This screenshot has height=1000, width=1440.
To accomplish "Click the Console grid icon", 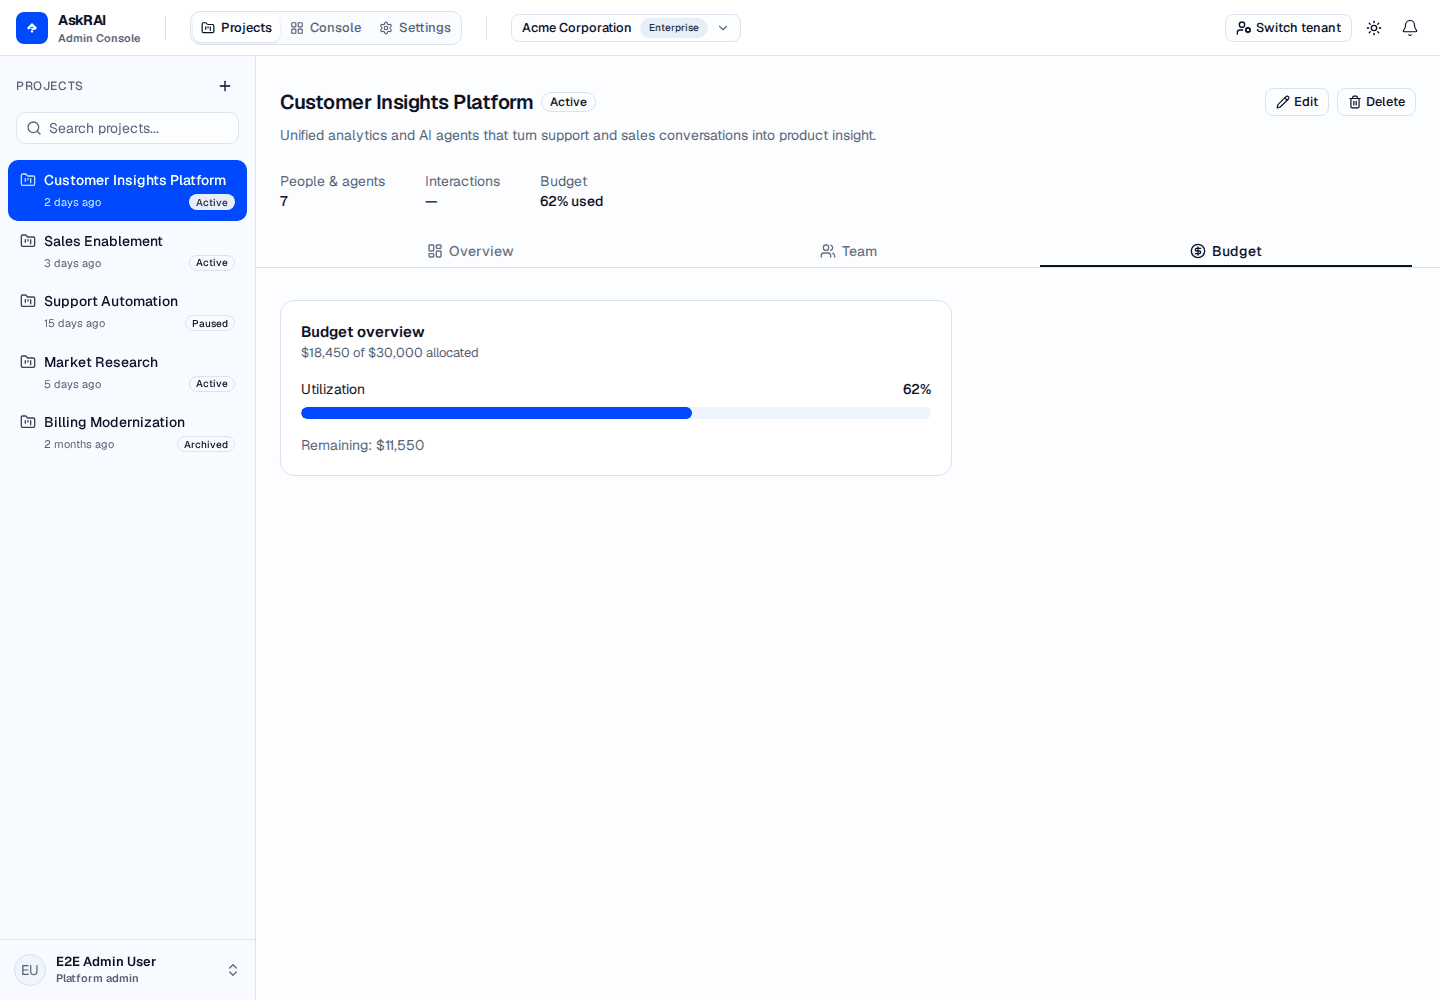I will click(x=297, y=28).
